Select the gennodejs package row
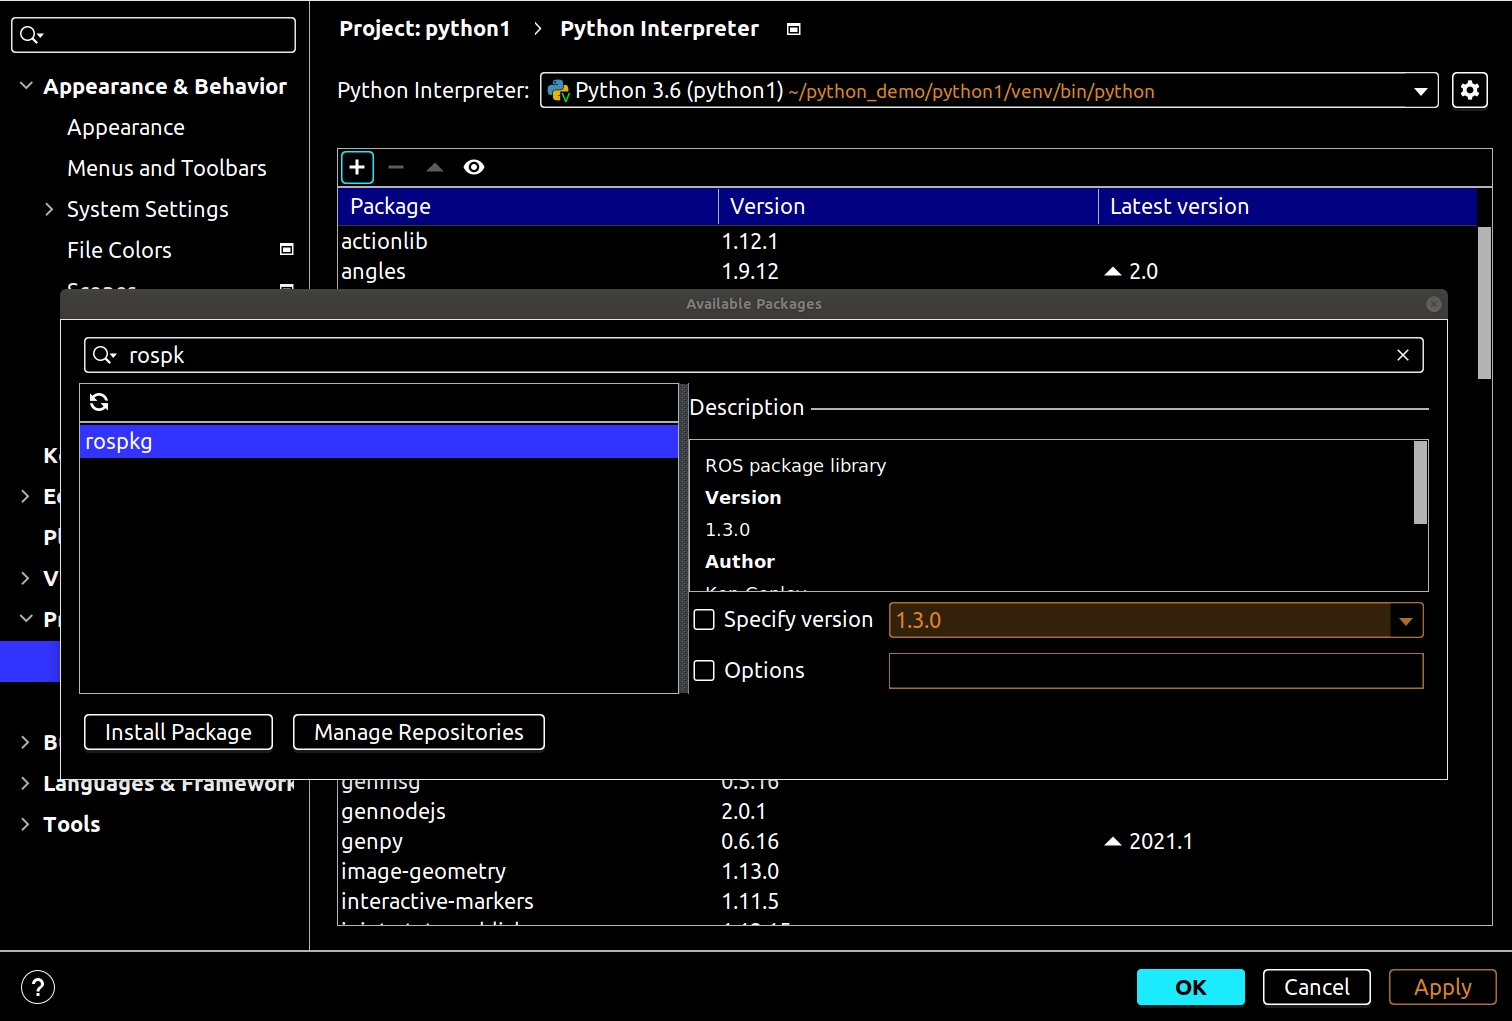This screenshot has width=1512, height=1021. [907, 811]
